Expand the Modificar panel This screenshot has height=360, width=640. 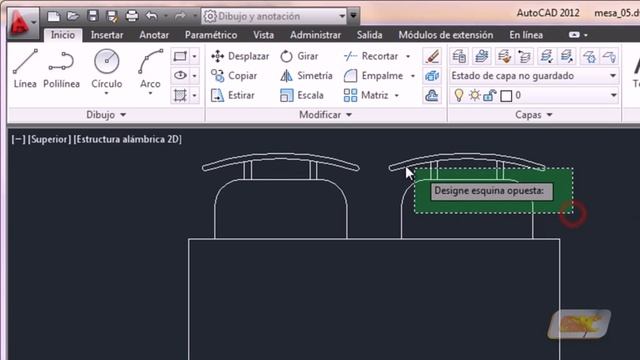tap(325, 115)
